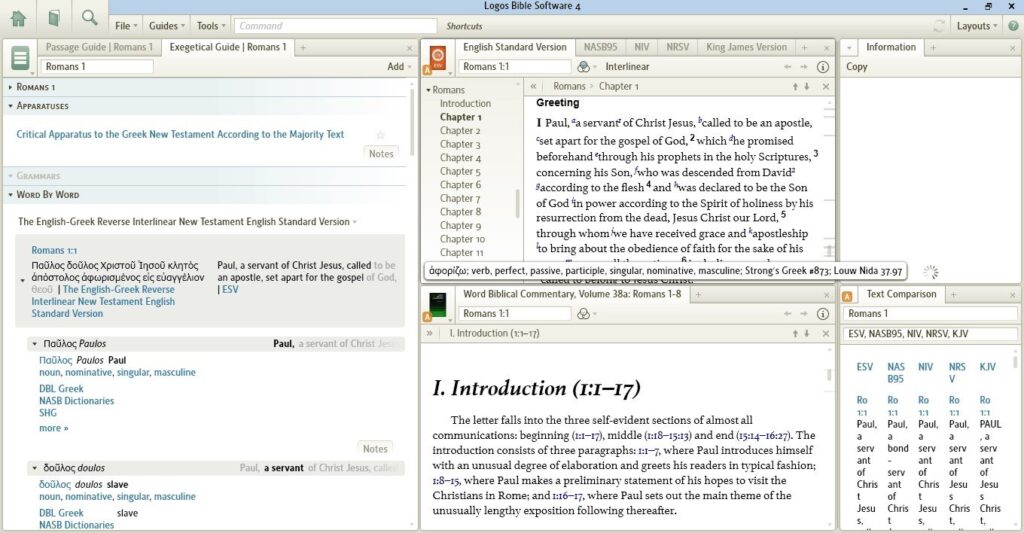Select Introduction in ESV contents
This screenshot has height=533, width=1024.
[x=465, y=103]
